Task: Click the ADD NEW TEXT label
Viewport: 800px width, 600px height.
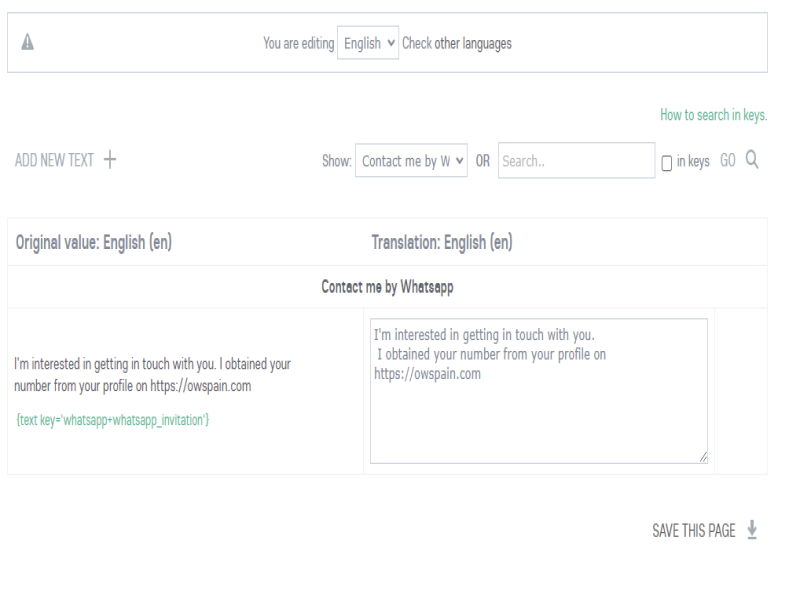Action: [x=55, y=160]
